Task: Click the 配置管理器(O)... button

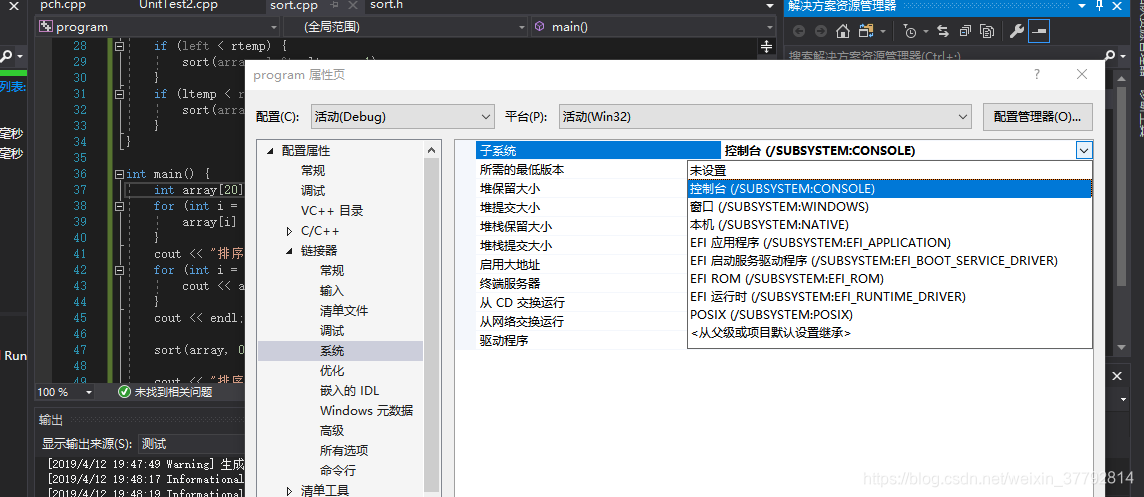Action: click(1037, 116)
